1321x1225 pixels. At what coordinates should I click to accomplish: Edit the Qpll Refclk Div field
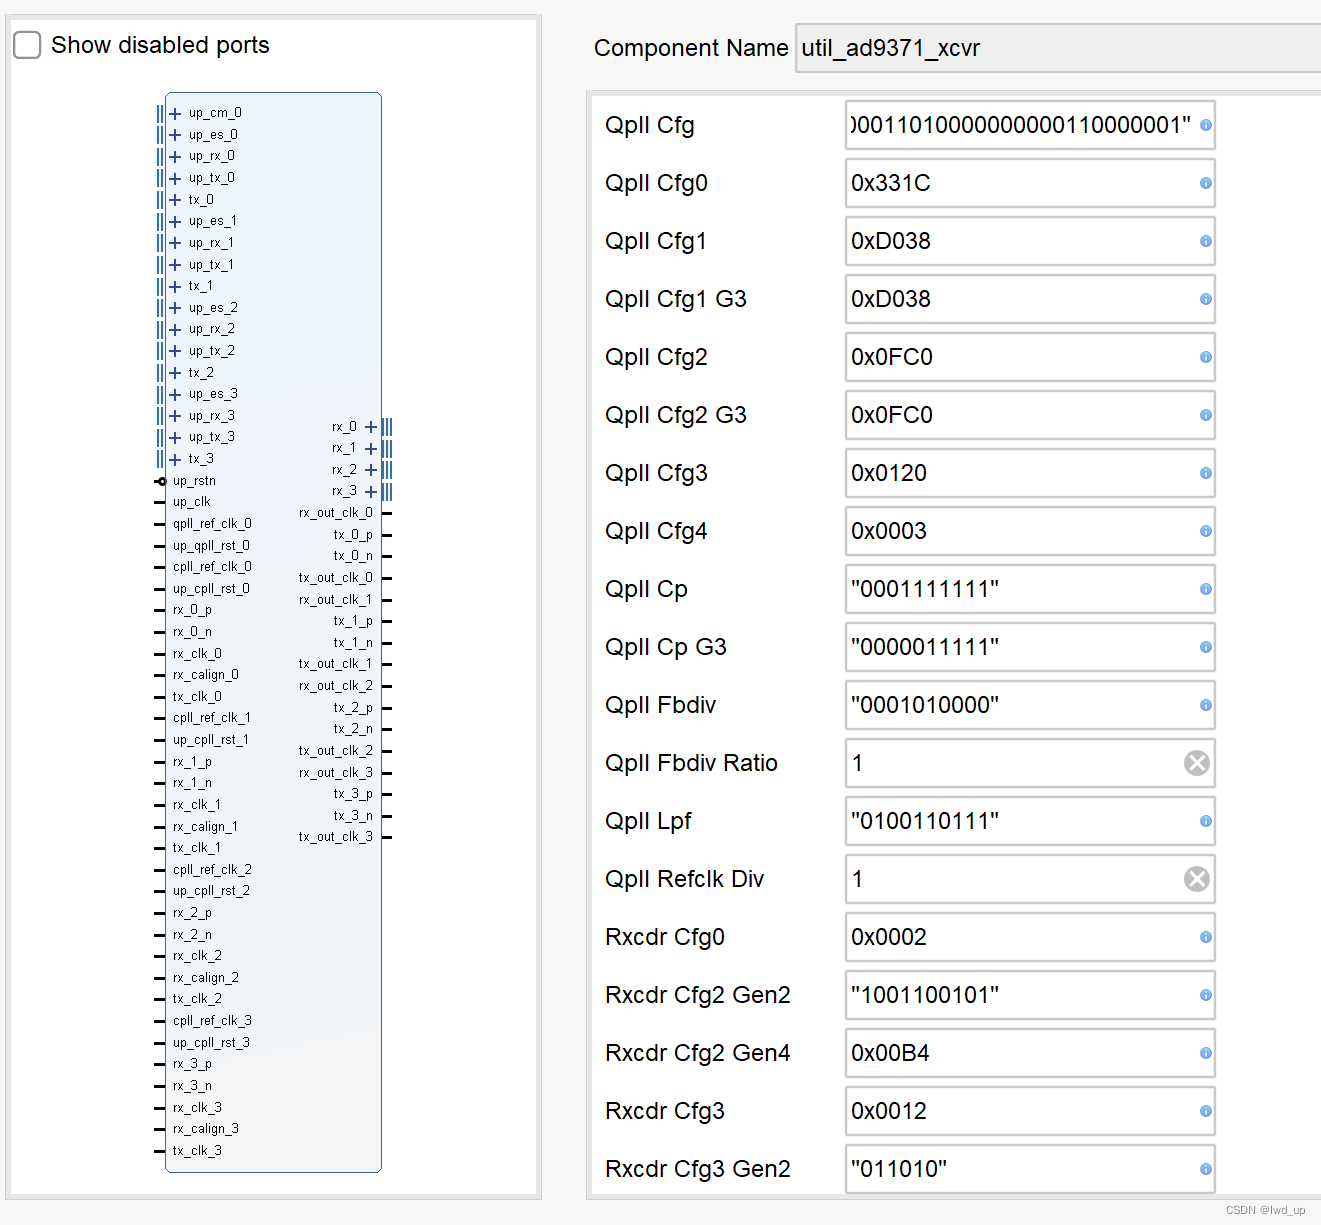pos(1030,879)
